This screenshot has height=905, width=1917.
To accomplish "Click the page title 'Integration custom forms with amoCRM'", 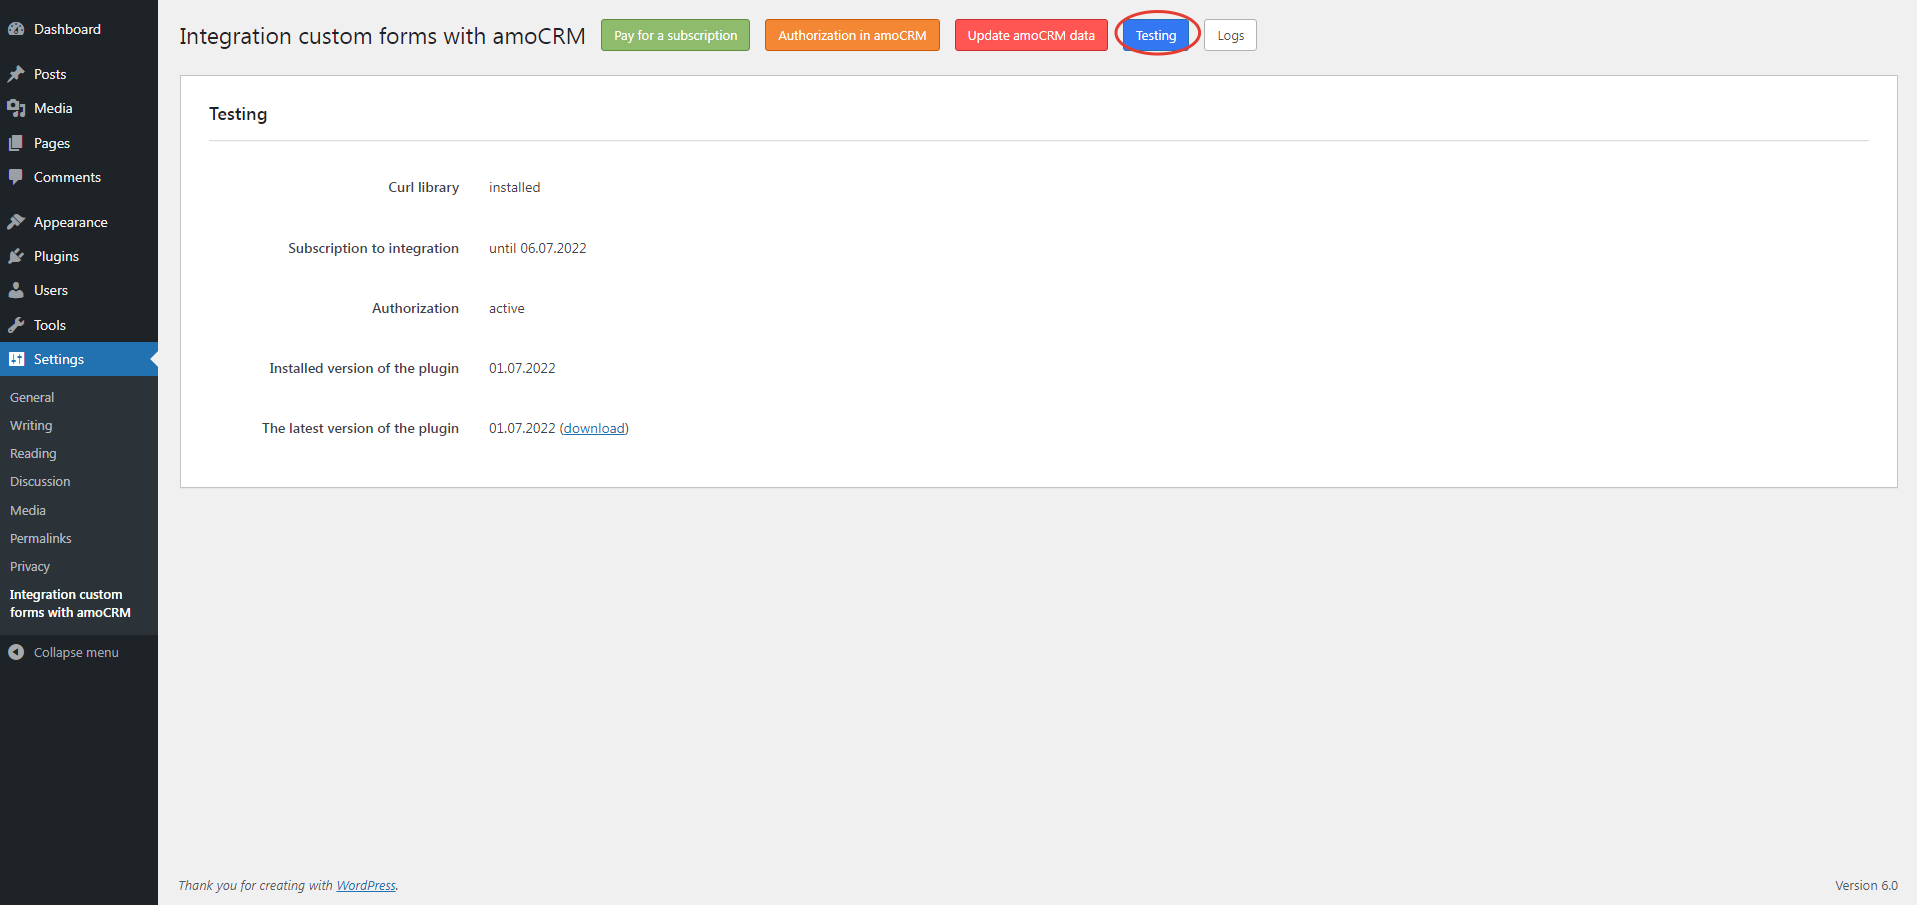I will 382,36.
